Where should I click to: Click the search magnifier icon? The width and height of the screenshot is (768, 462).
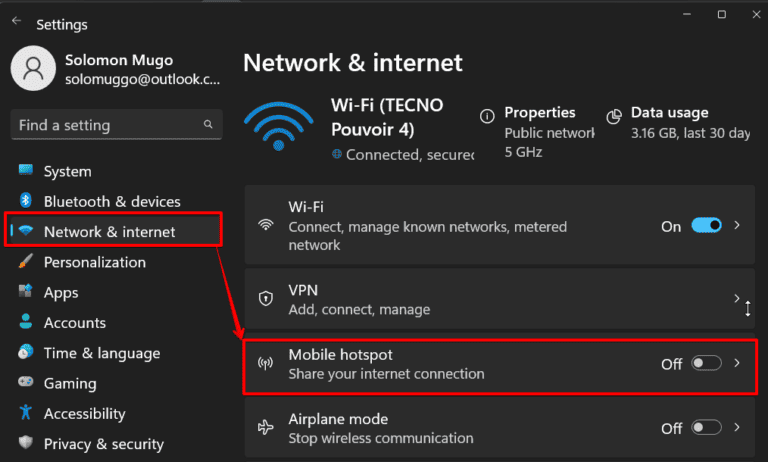click(208, 125)
